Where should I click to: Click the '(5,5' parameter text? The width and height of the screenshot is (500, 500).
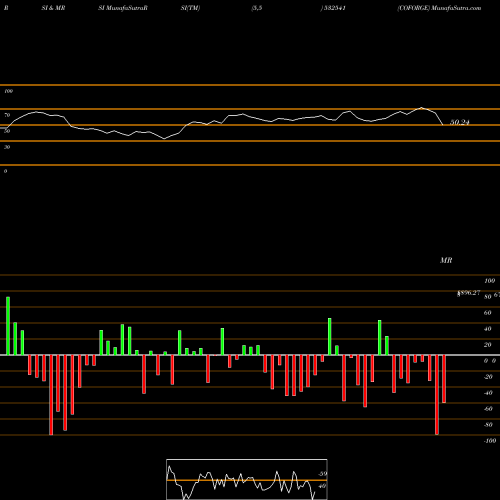click(x=257, y=8)
